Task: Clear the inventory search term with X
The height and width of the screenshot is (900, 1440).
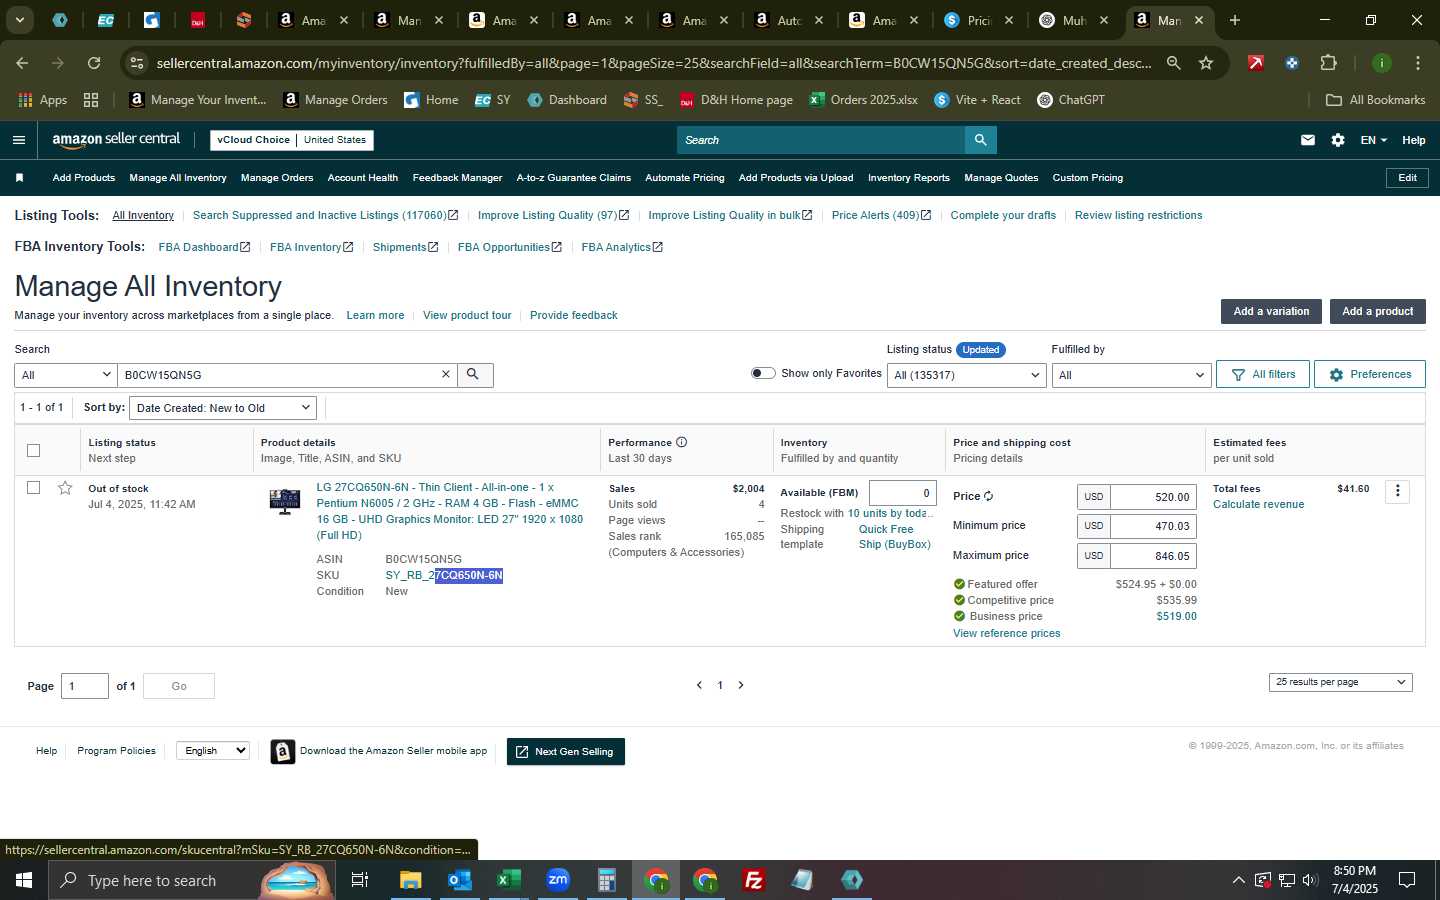Action: click(446, 374)
